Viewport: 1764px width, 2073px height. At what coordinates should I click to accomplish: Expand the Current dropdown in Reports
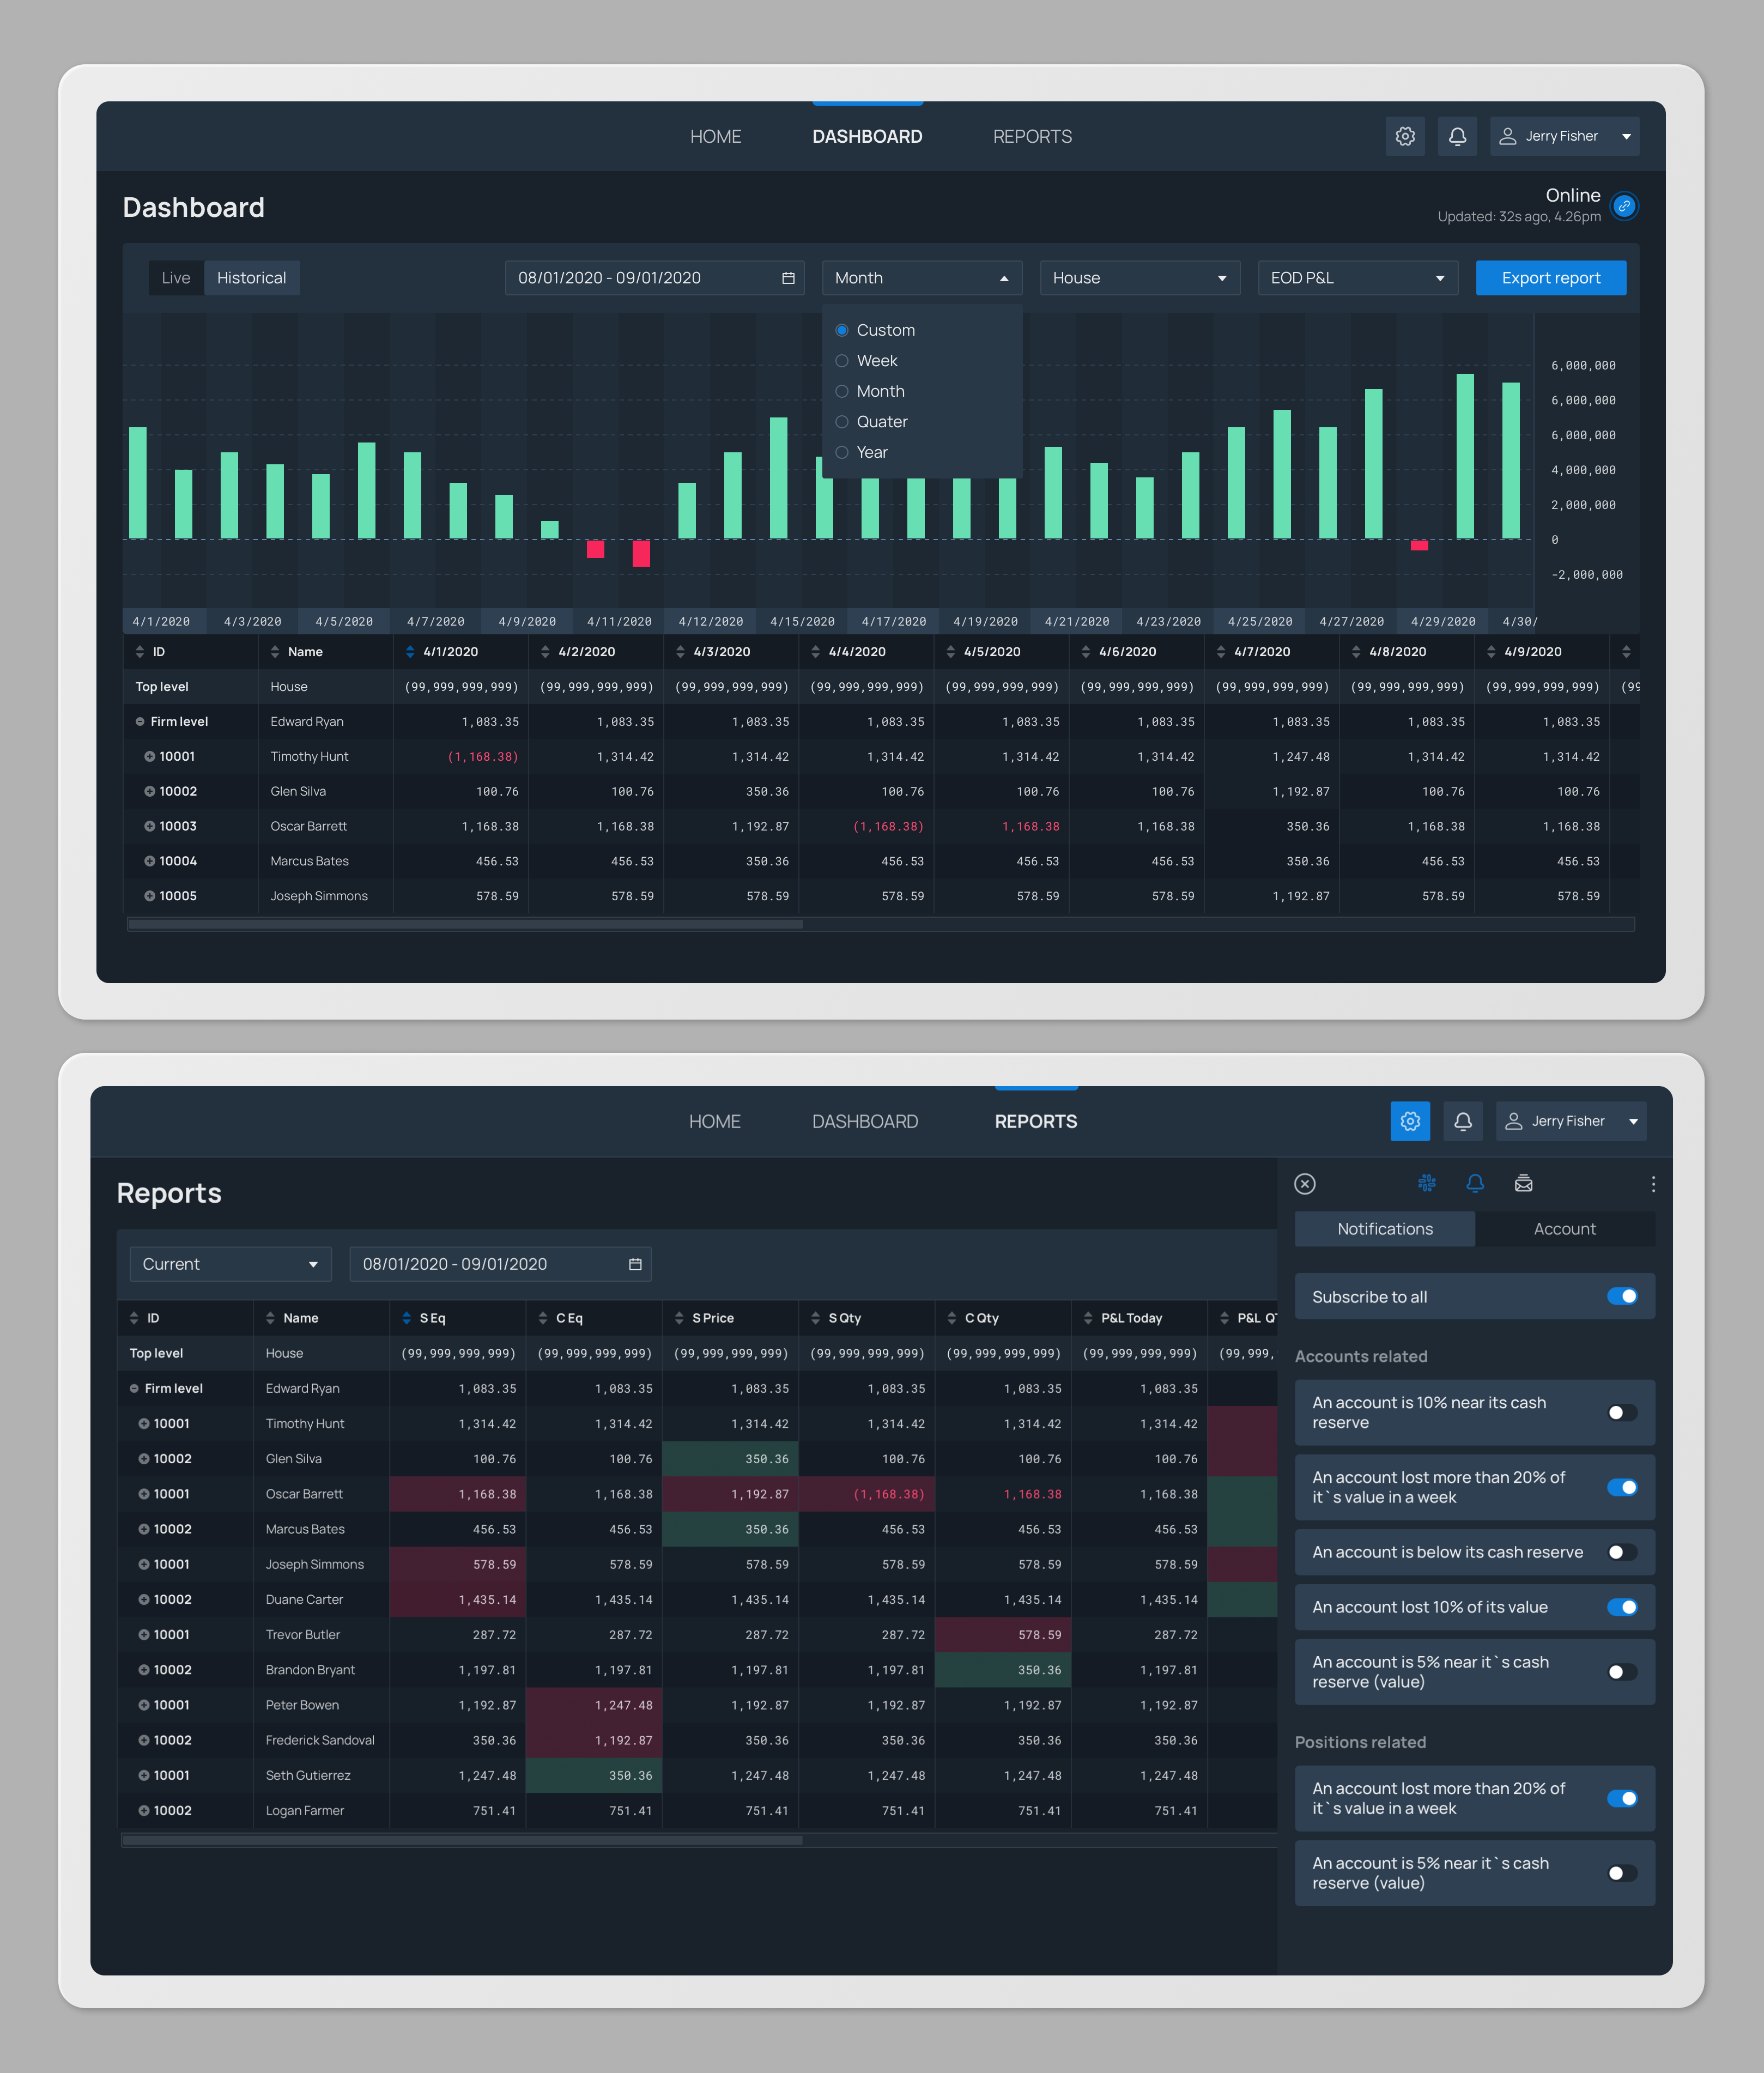pos(229,1264)
